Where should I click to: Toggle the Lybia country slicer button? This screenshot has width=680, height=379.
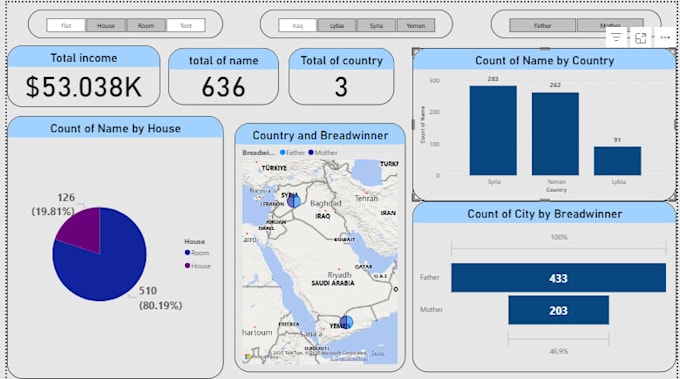(x=337, y=26)
